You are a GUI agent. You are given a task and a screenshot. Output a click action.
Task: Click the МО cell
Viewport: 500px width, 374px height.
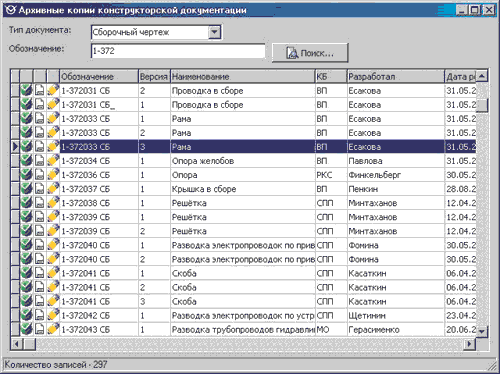coord(331,329)
